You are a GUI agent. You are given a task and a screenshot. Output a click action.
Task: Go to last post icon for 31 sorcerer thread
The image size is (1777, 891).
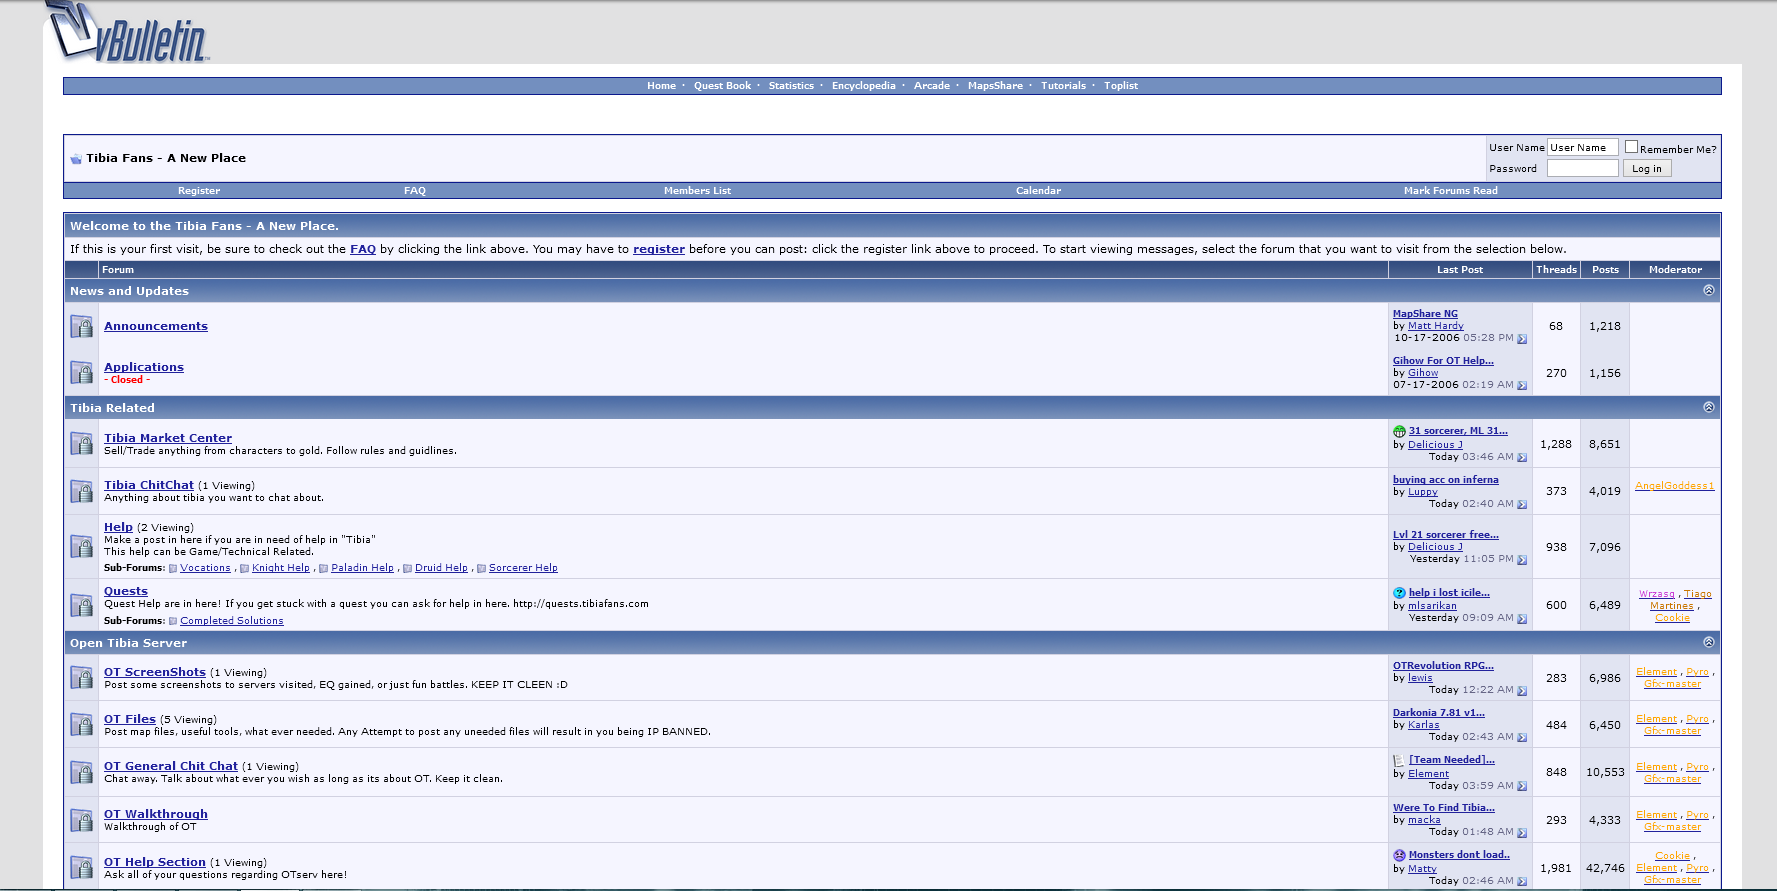coord(1522,457)
